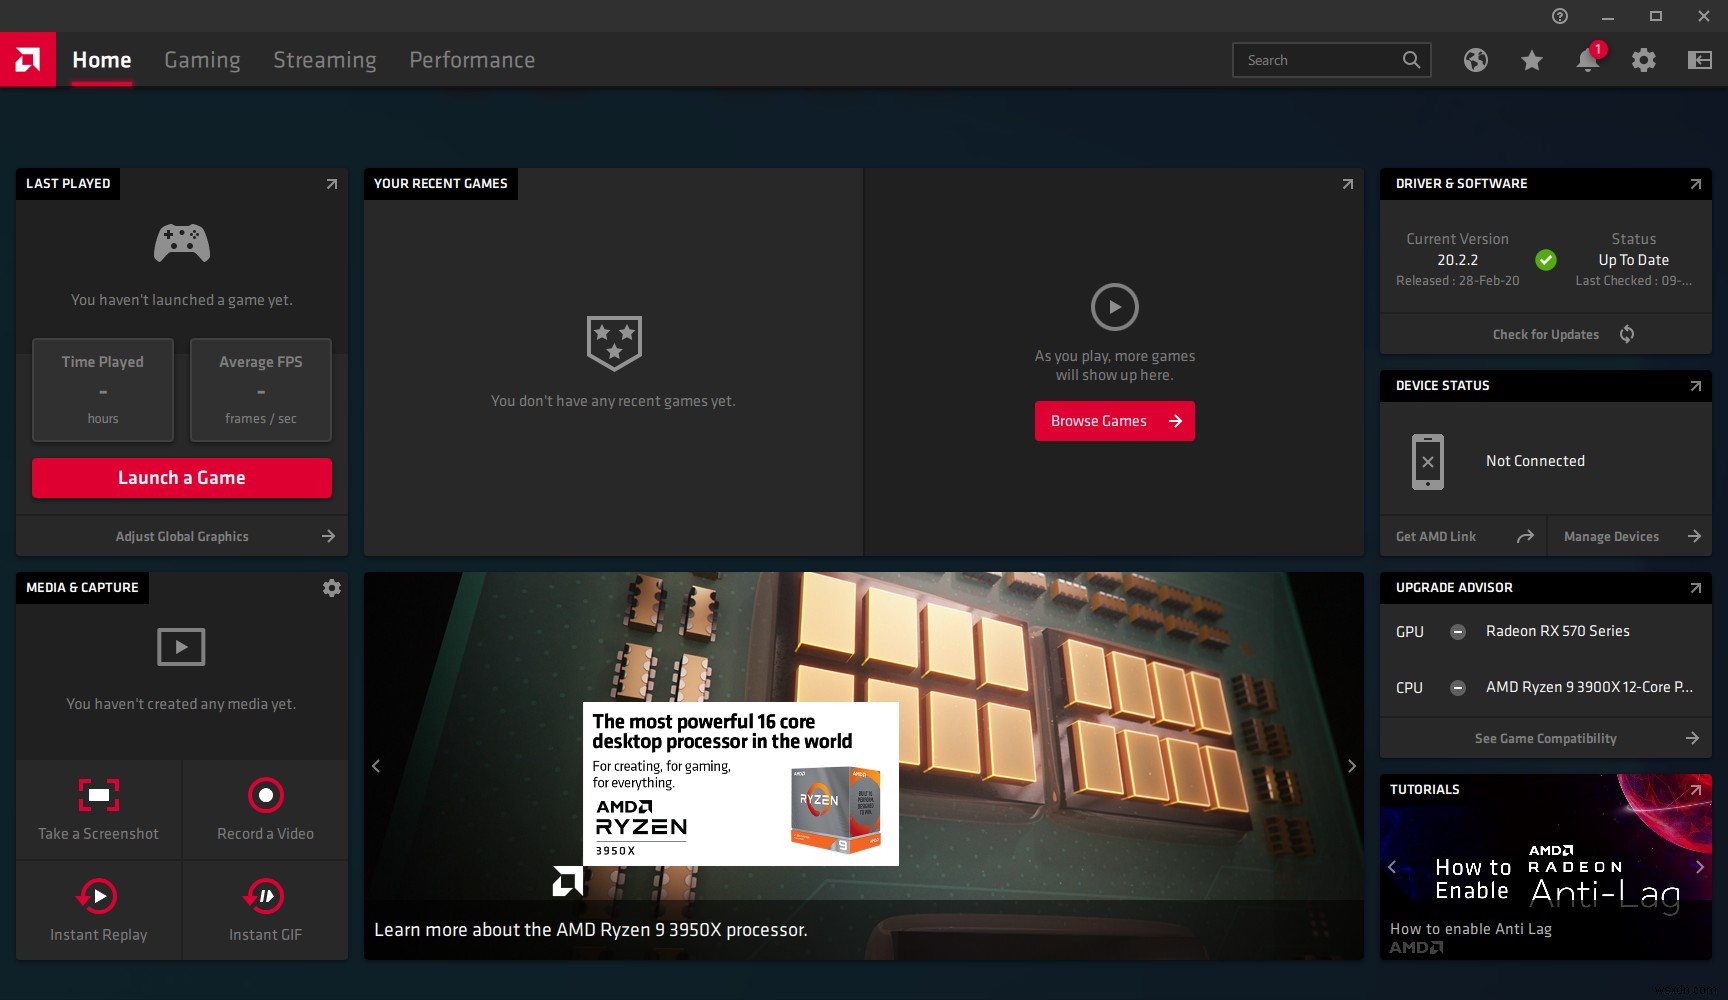
Task: Click Check for Updates
Action: point(1546,335)
